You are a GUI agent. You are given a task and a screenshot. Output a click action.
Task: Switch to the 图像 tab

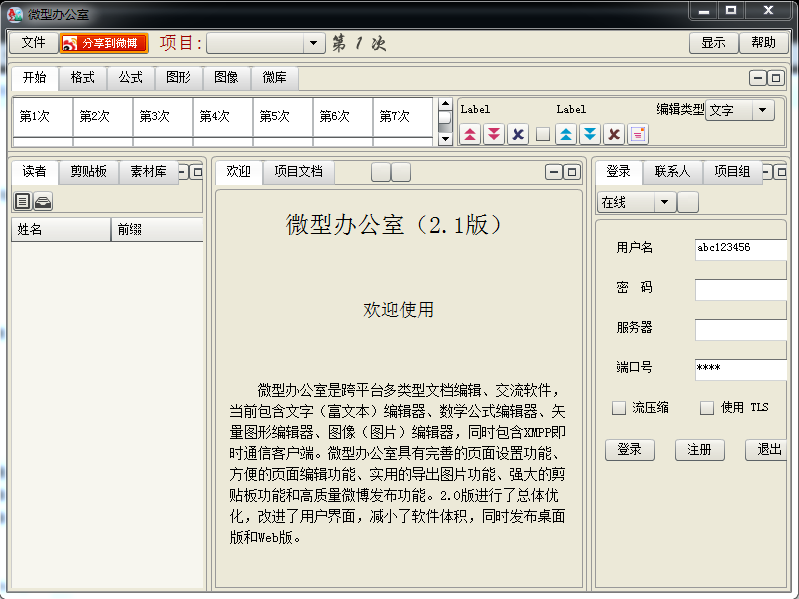click(x=226, y=78)
